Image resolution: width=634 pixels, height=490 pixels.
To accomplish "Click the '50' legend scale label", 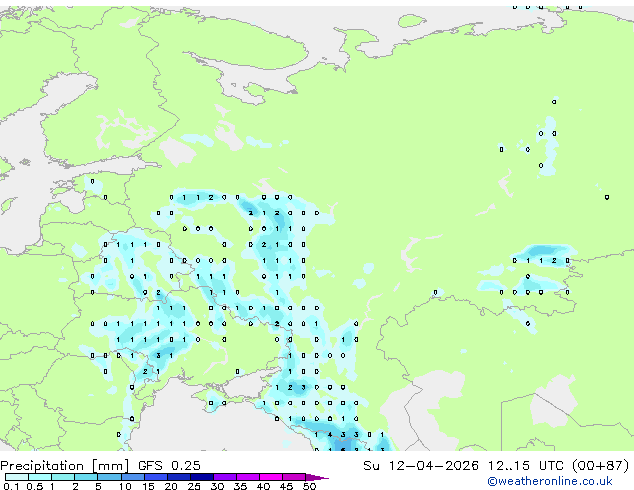I will (309, 486).
